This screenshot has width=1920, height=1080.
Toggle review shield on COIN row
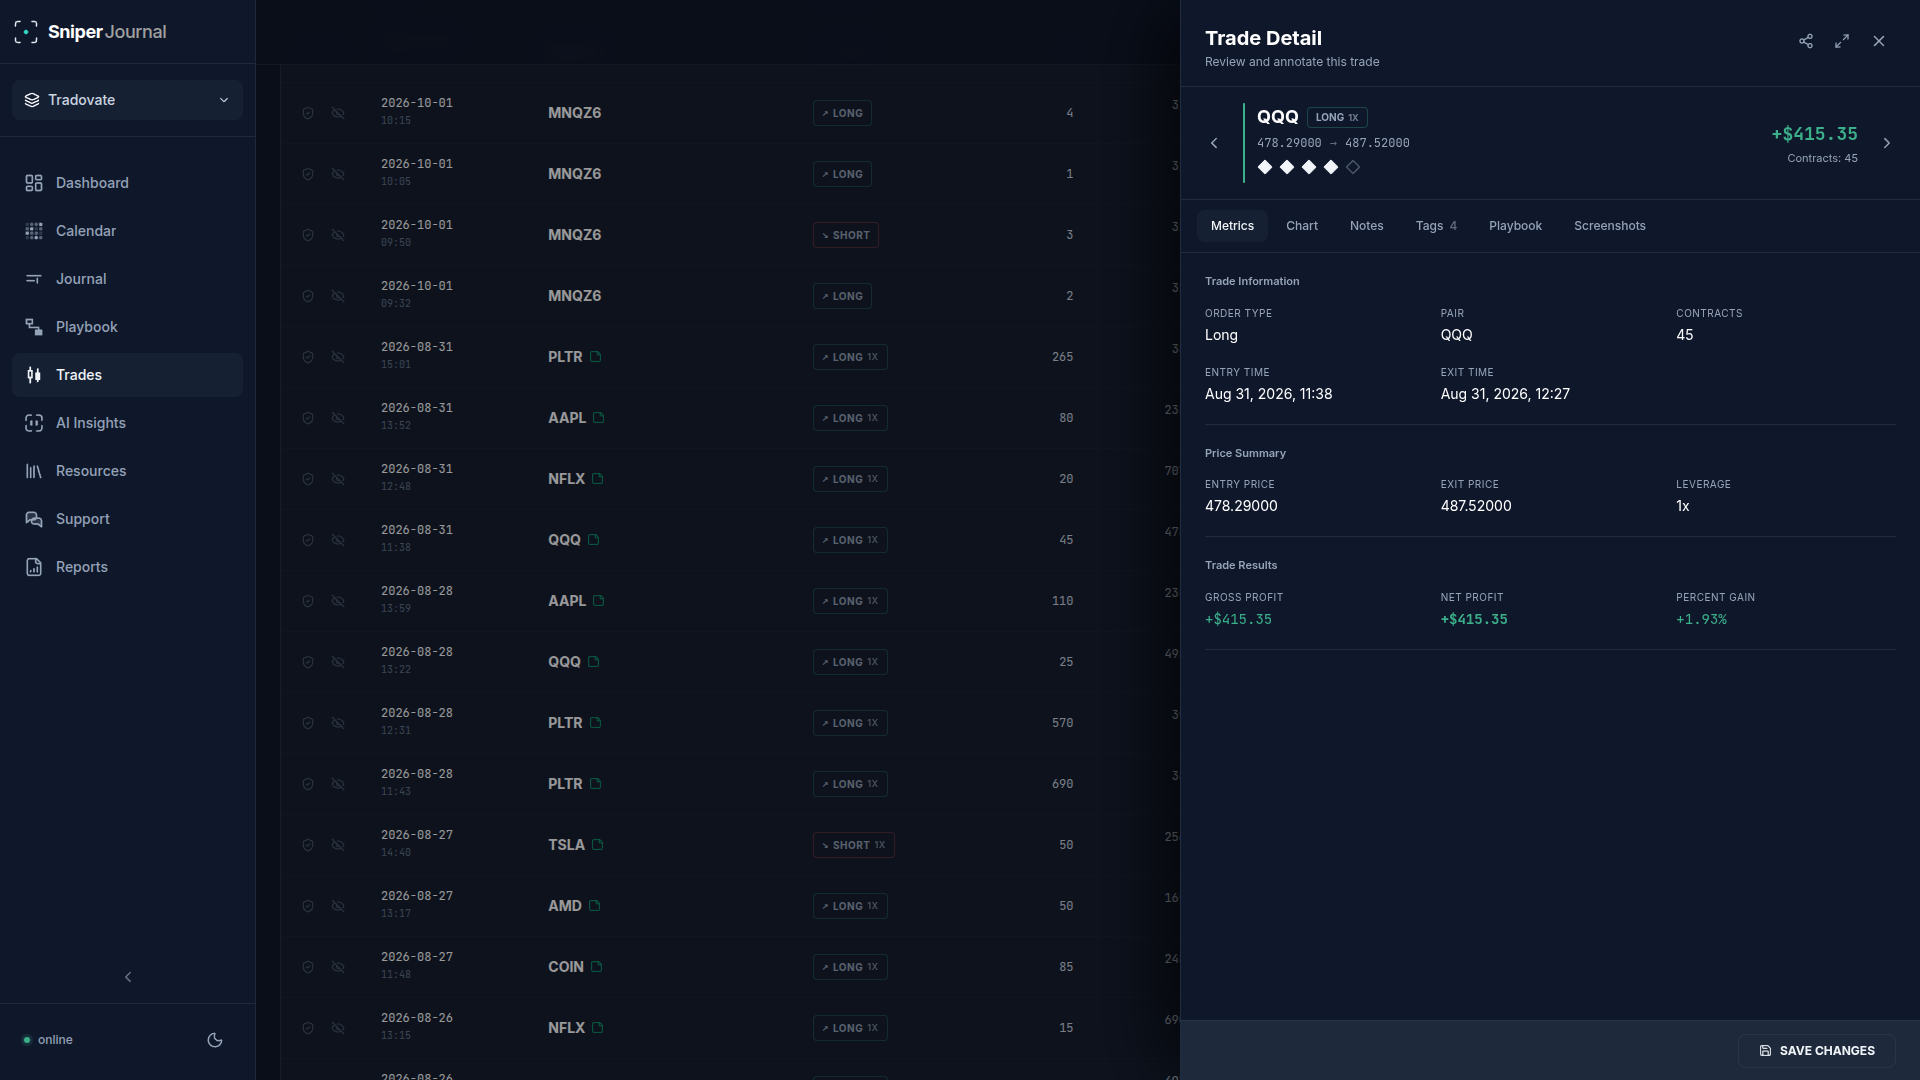pos(308,967)
